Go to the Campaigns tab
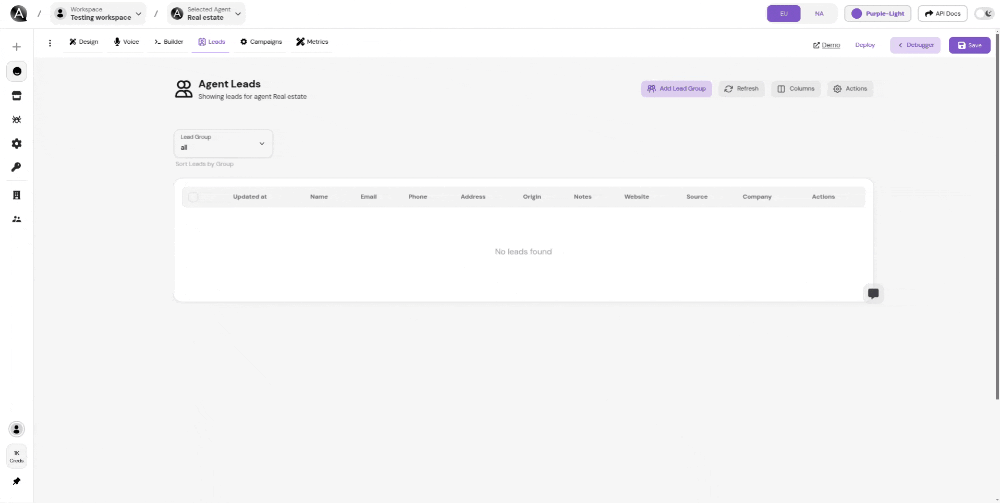The image size is (1000, 503). coord(261,42)
